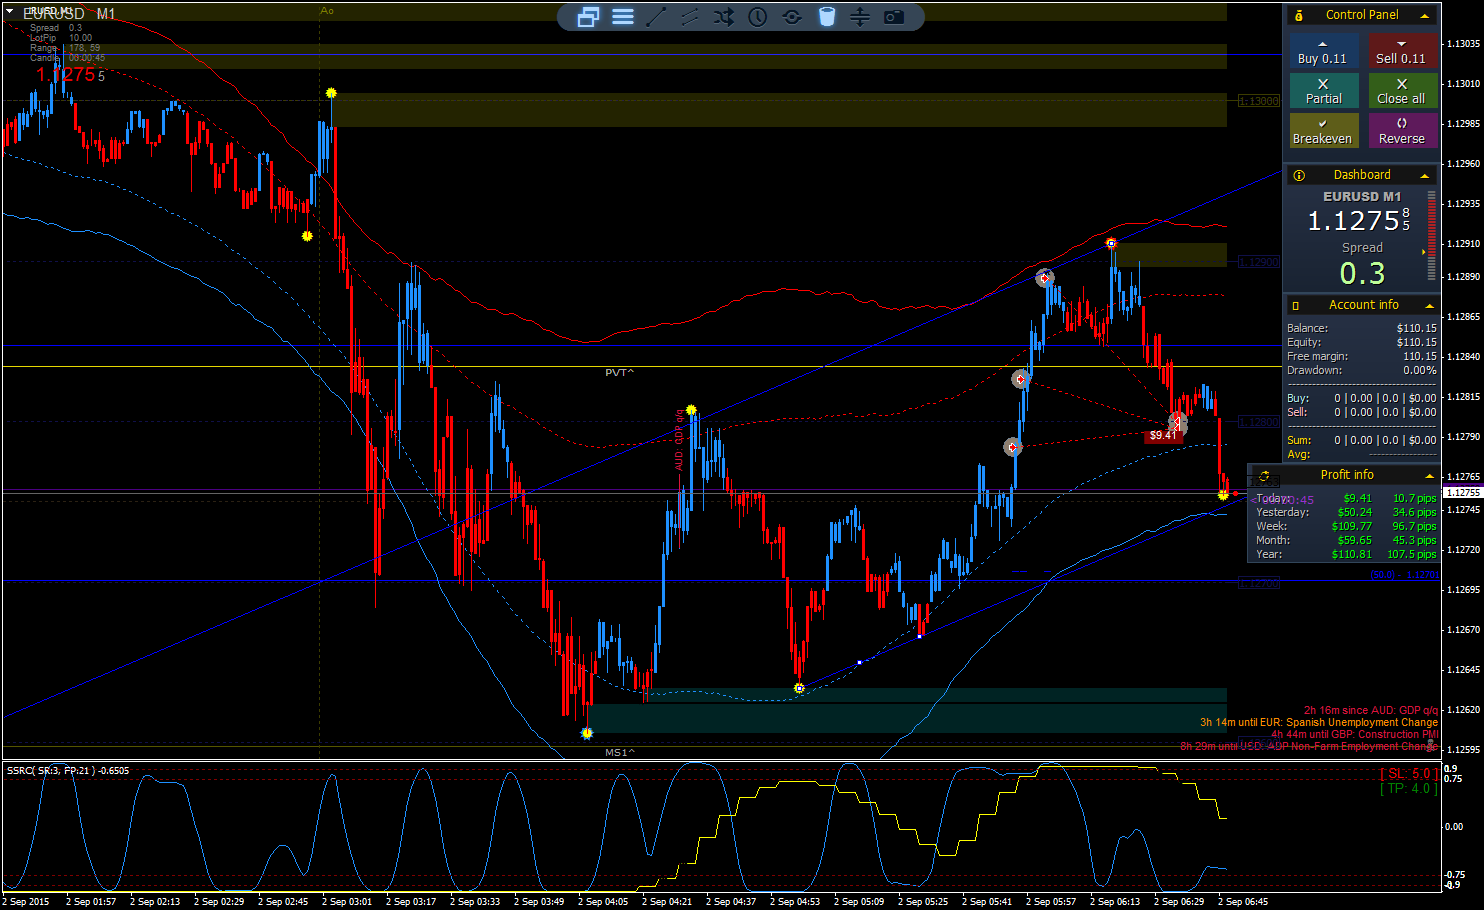Click the Week profit value $109.77

pyautogui.click(x=1352, y=526)
